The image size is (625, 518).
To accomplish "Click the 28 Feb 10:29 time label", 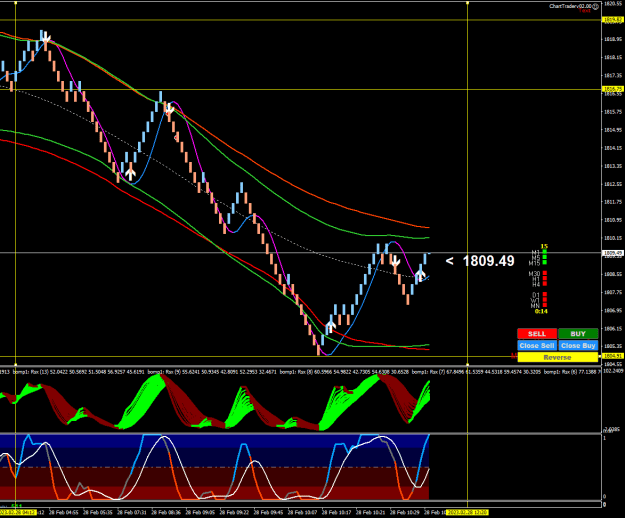I will point(405,512).
